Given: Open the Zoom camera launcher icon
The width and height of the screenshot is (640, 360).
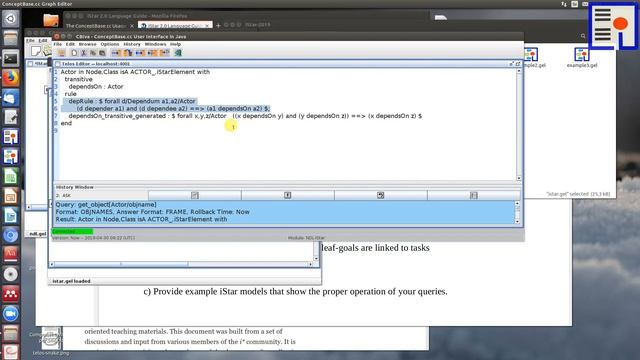Looking at the screenshot, I should pos(11,314).
